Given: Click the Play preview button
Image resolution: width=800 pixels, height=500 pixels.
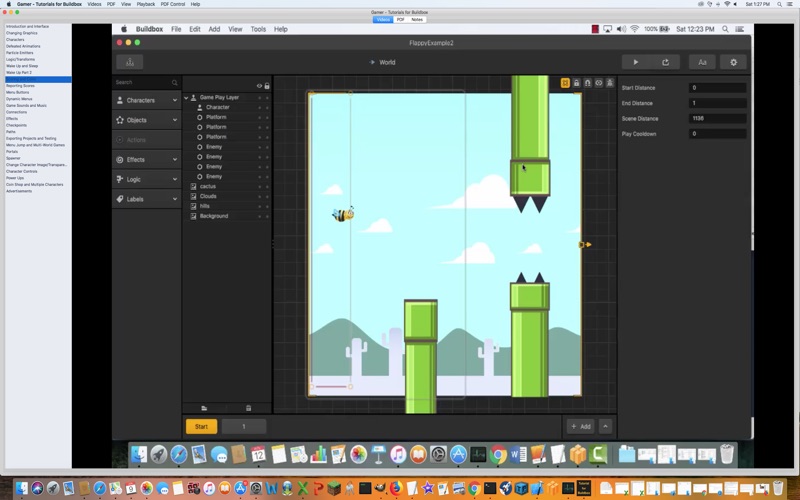Looking at the screenshot, I should 636,62.
